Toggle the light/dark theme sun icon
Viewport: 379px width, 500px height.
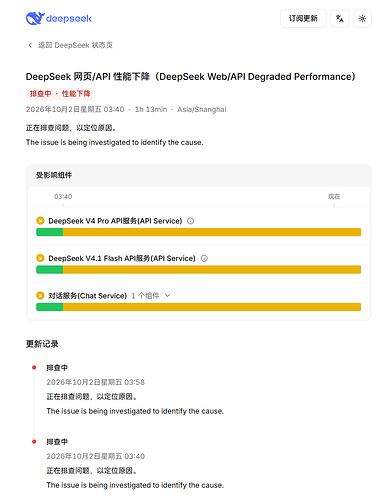coord(362,18)
